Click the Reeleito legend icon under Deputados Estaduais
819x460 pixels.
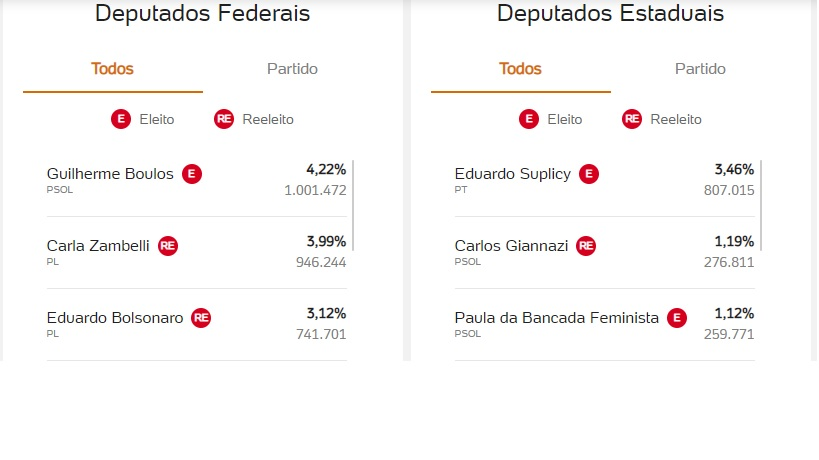coord(632,119)
